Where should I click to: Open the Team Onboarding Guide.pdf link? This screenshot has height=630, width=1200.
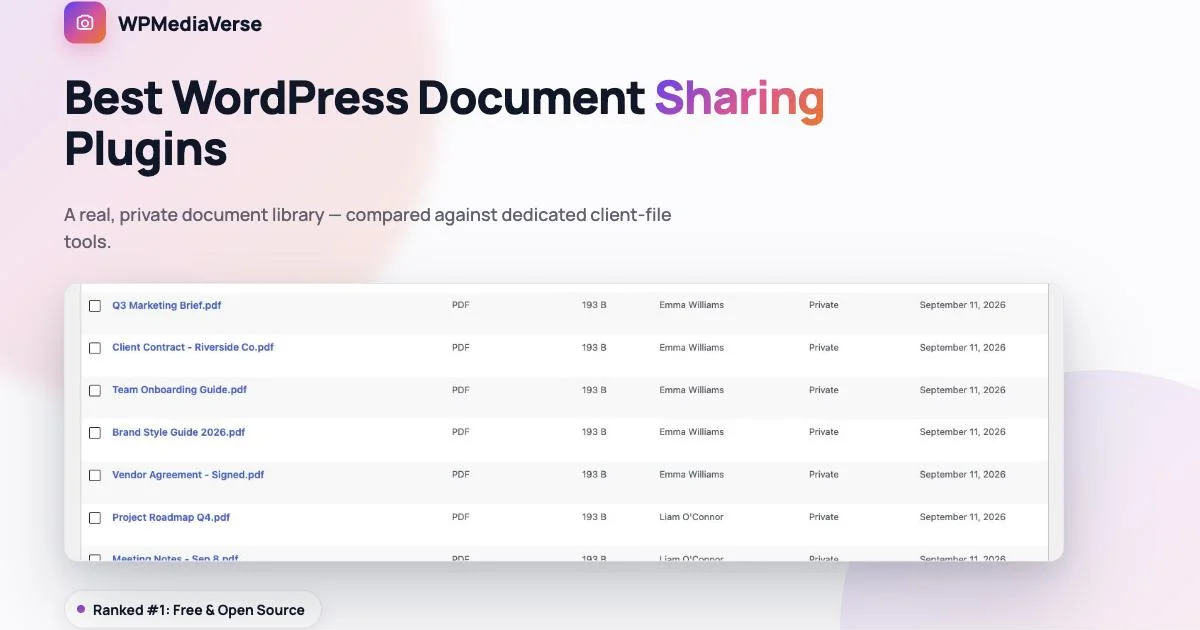(179, 390)
